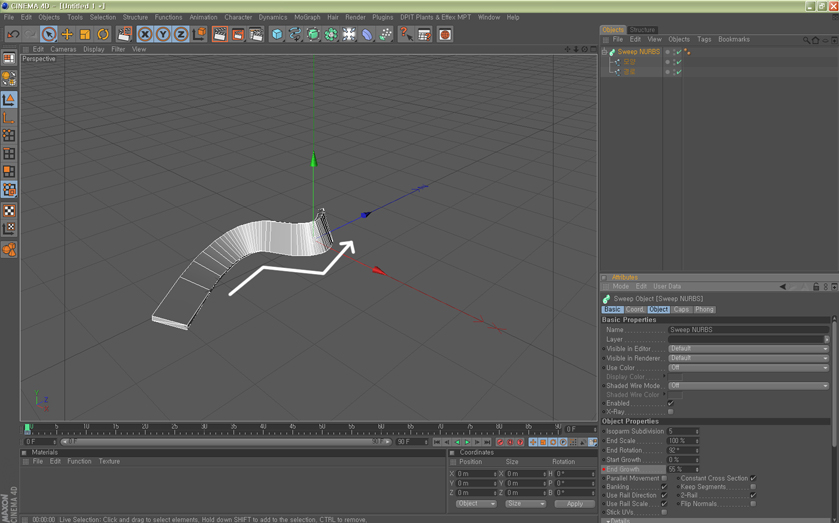Render the active view
The image size is (839, 523).
(220, 34)
